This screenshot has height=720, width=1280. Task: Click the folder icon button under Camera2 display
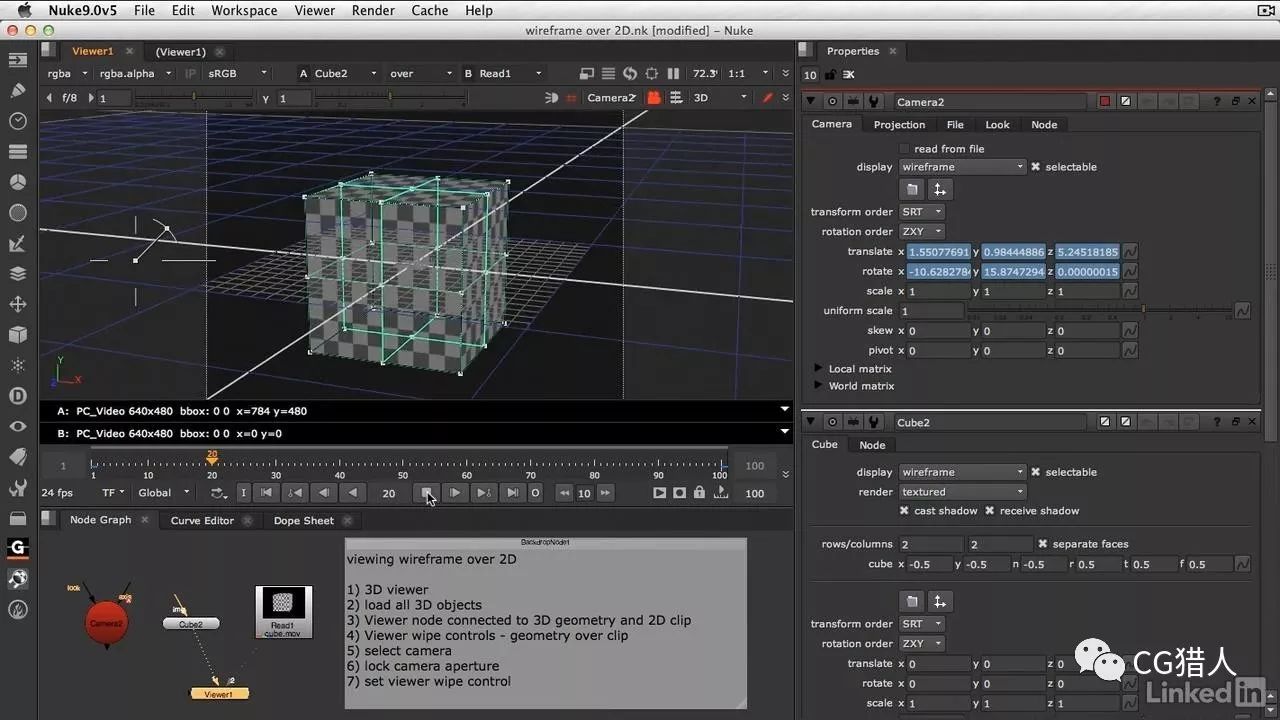pyautogui.click(x=912, y=189)
